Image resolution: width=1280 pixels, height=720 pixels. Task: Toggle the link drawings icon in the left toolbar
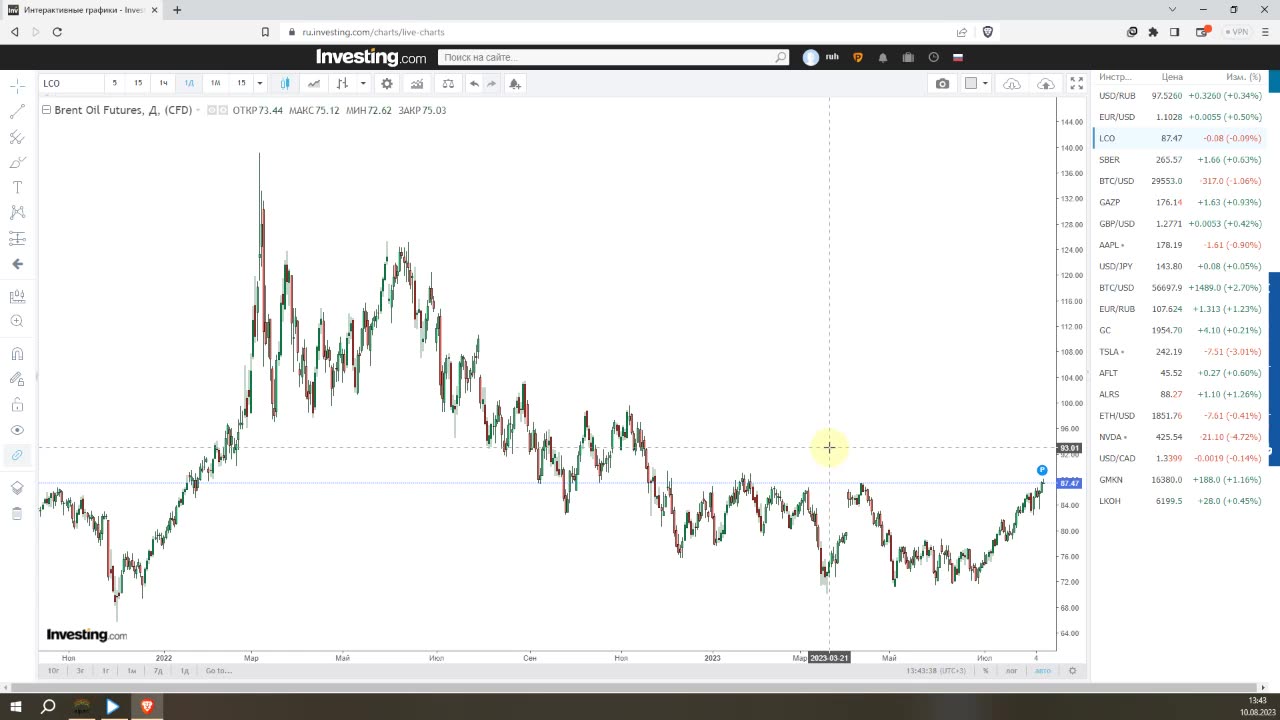pos(17,455)
